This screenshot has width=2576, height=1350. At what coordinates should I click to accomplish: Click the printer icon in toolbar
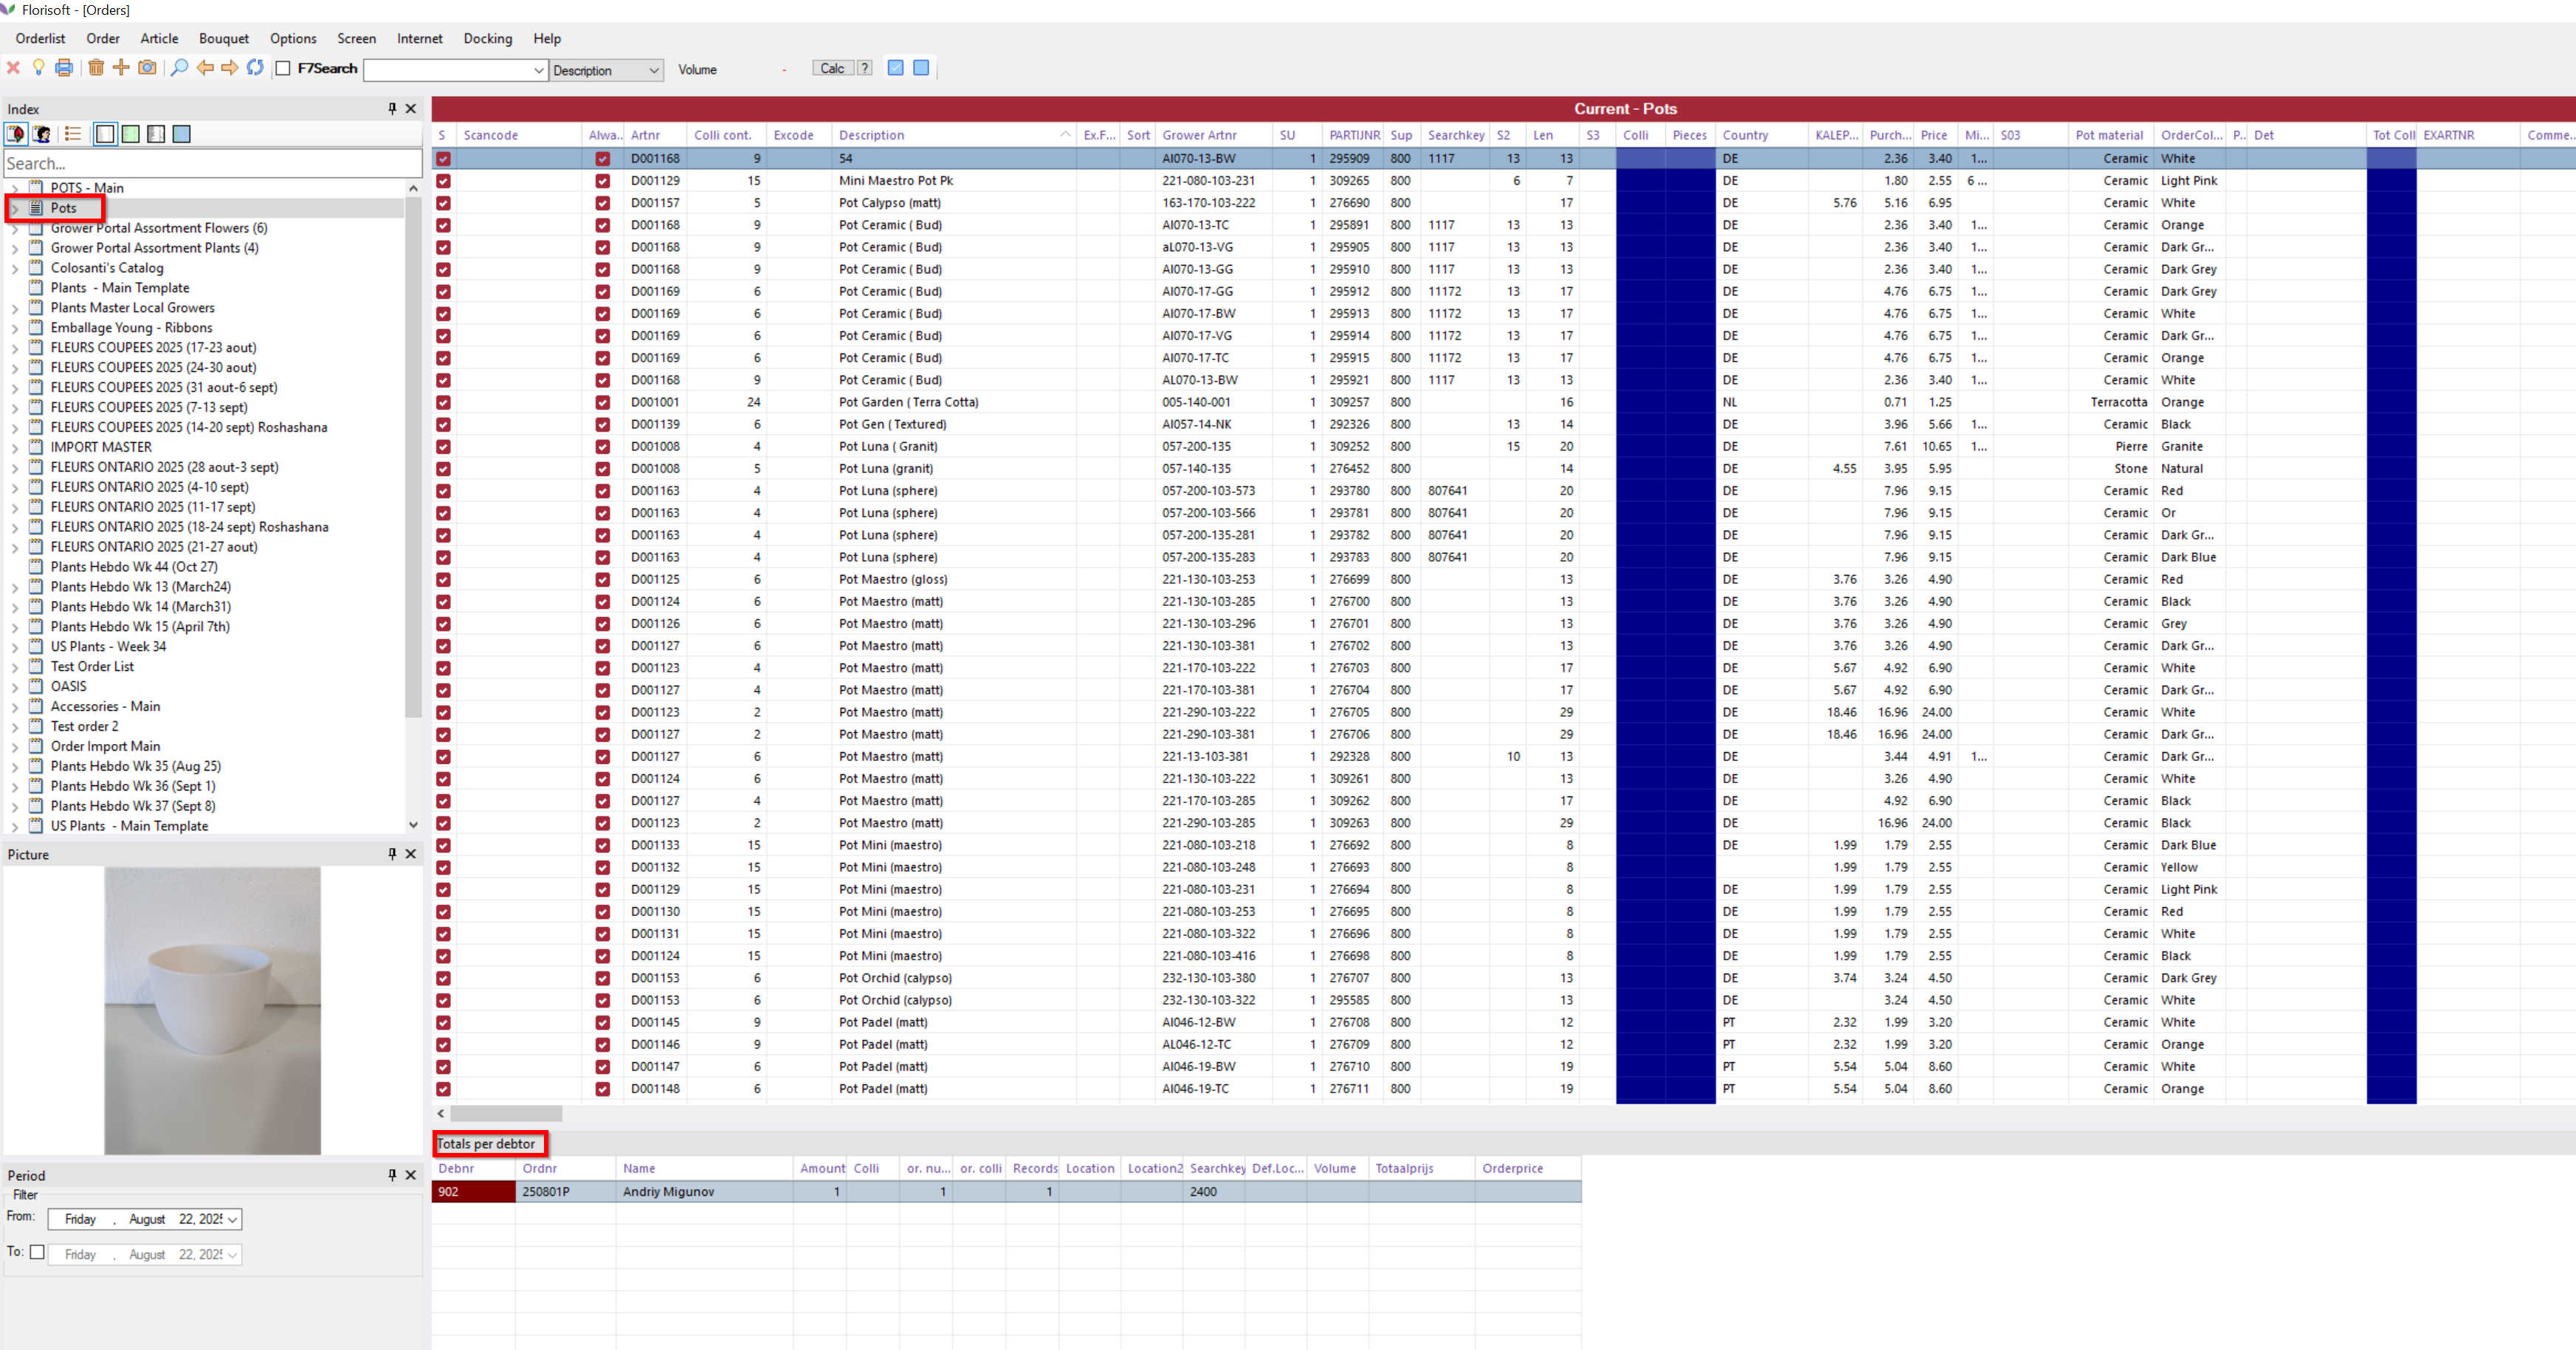[64, 68]
